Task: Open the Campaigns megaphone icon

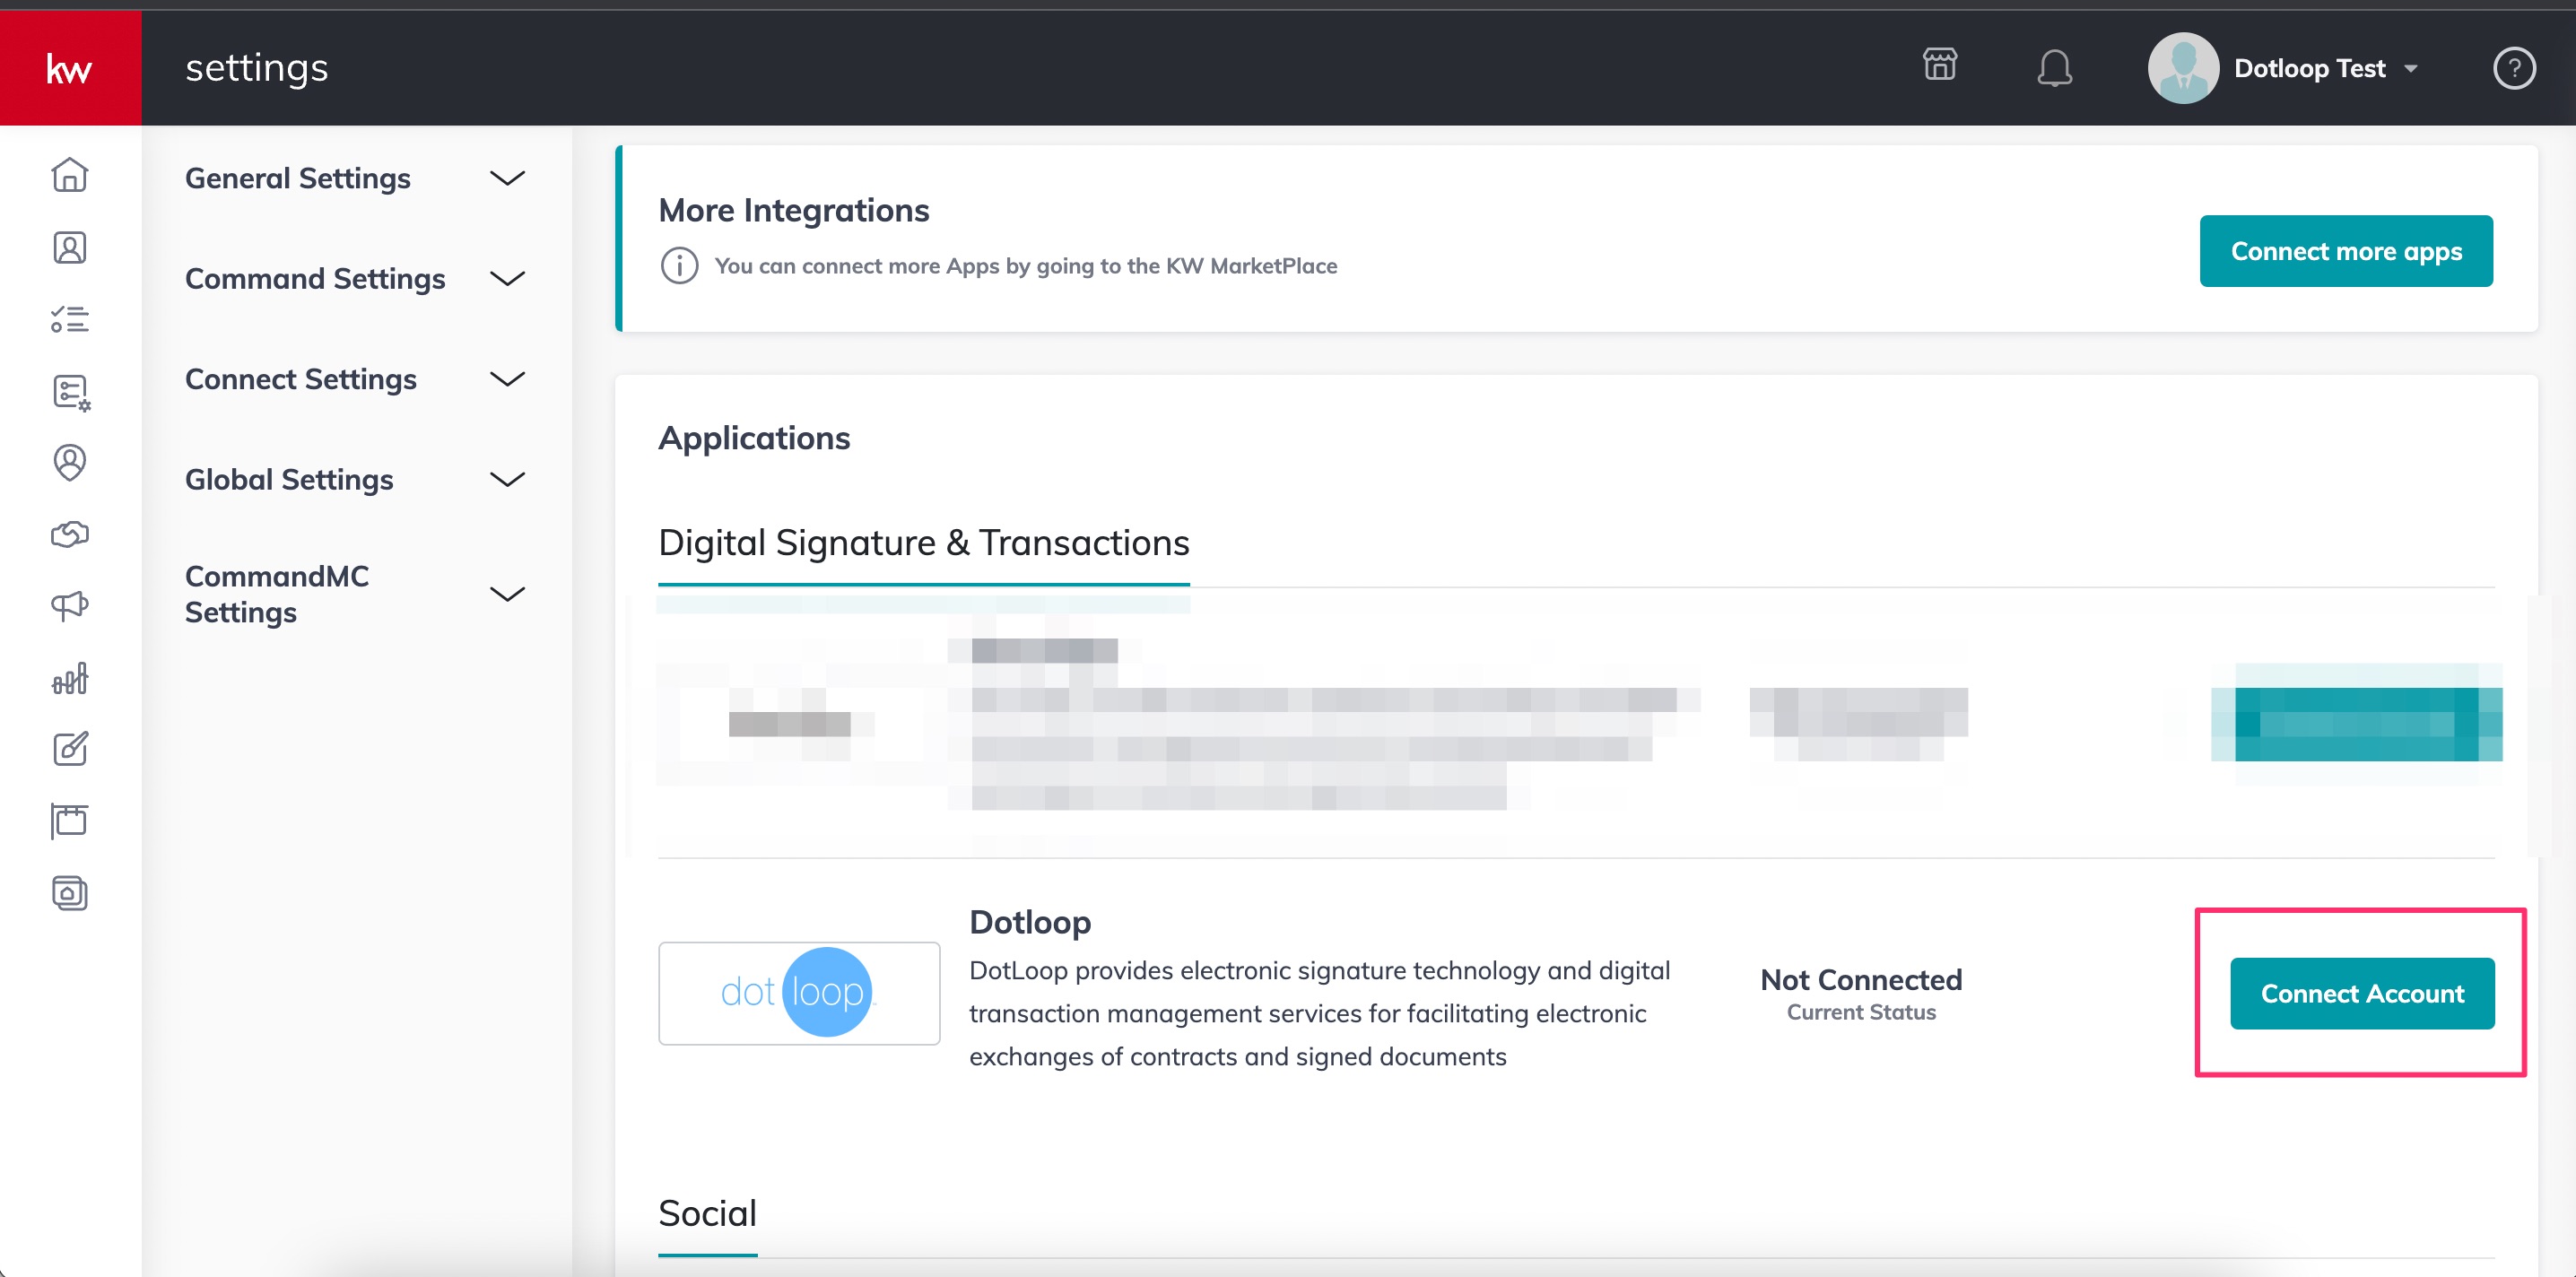Action: tap(70, 605)
